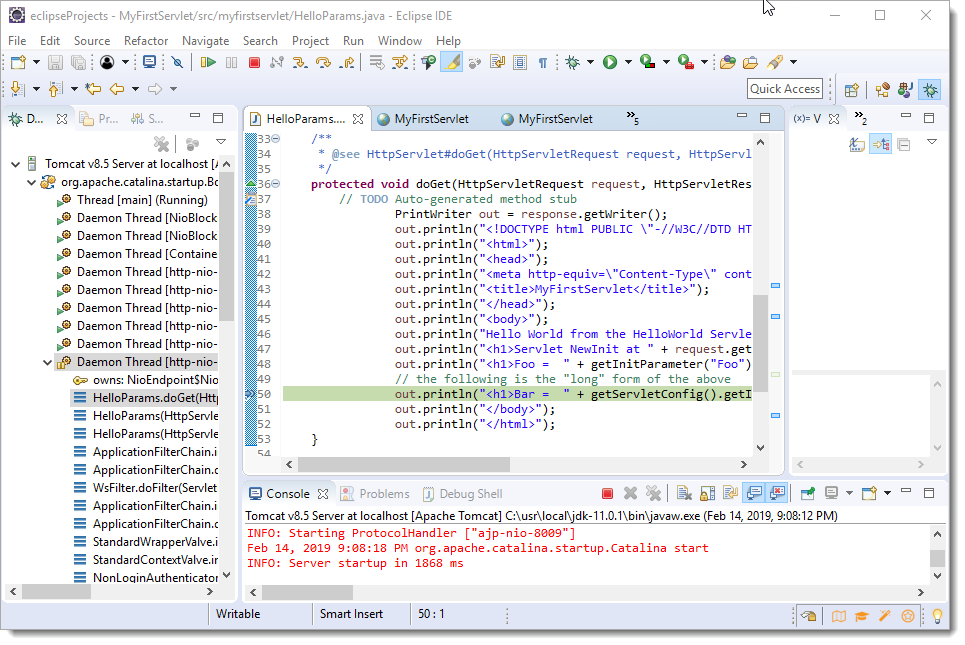This screenshot has height=645, width=965.
Task: Open the Debug configurations dropdown arrow
Action: point(590,62)
